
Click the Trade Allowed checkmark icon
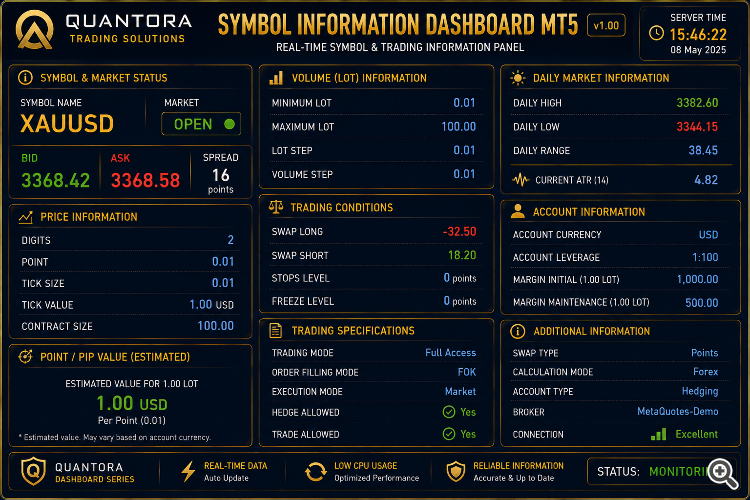tap(449, 434)
